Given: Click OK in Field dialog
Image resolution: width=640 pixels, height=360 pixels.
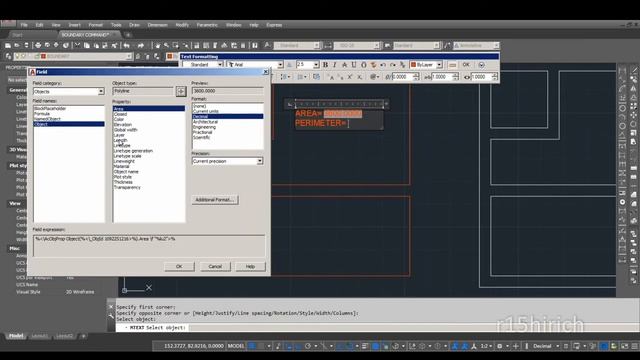Looking at the screenshot, I should pos(179,267).
